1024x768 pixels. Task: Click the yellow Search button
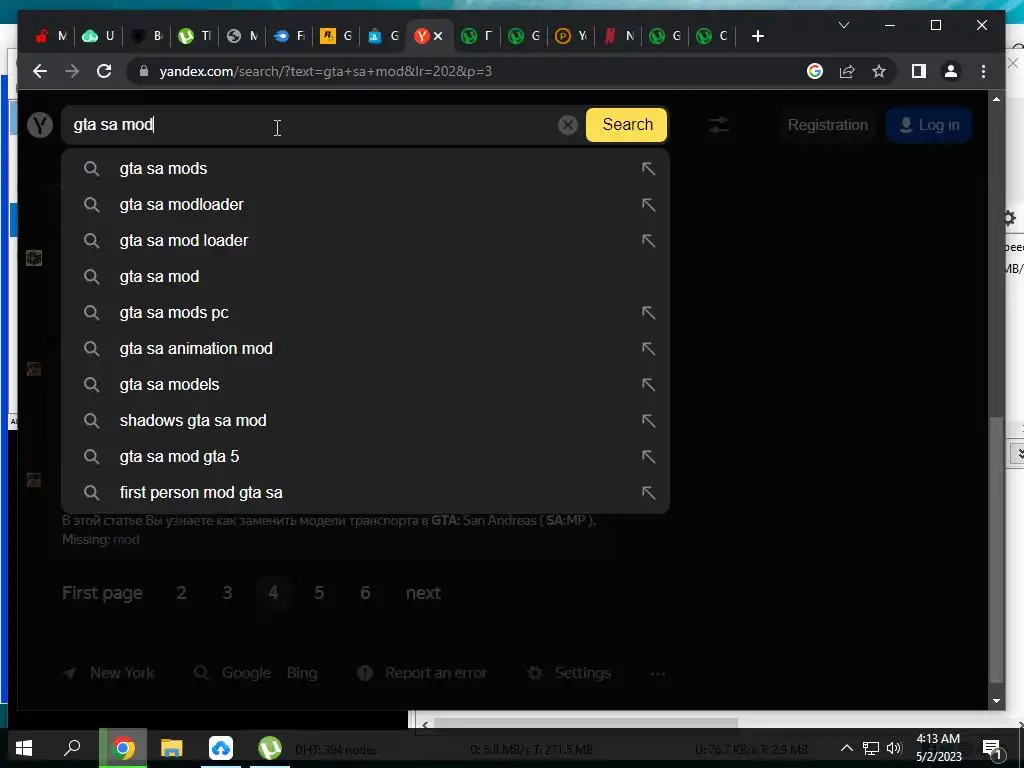(x=627, y=125)
